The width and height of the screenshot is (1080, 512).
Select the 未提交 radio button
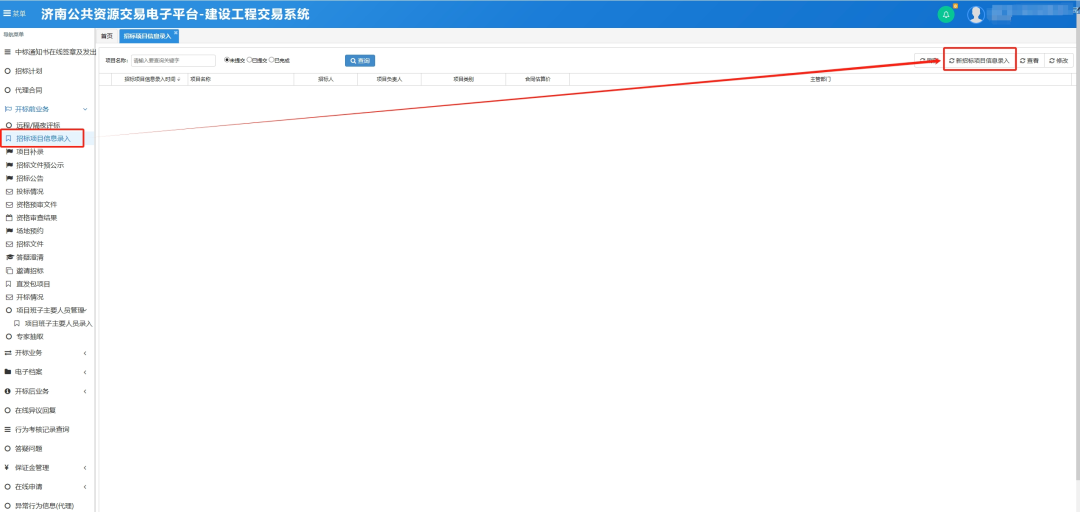[x=227, y=60]
